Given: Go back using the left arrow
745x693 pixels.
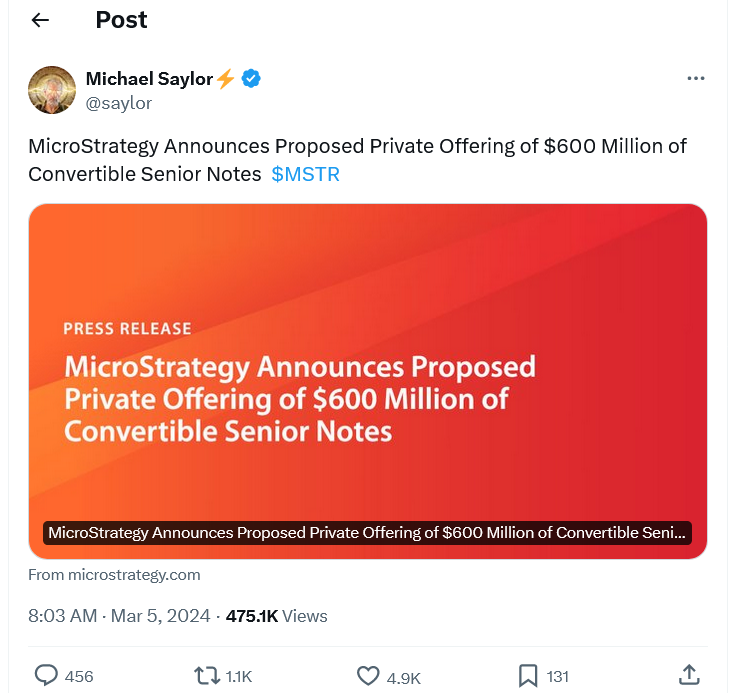Looking at the screenshot, I should click(x=40, y=20).
